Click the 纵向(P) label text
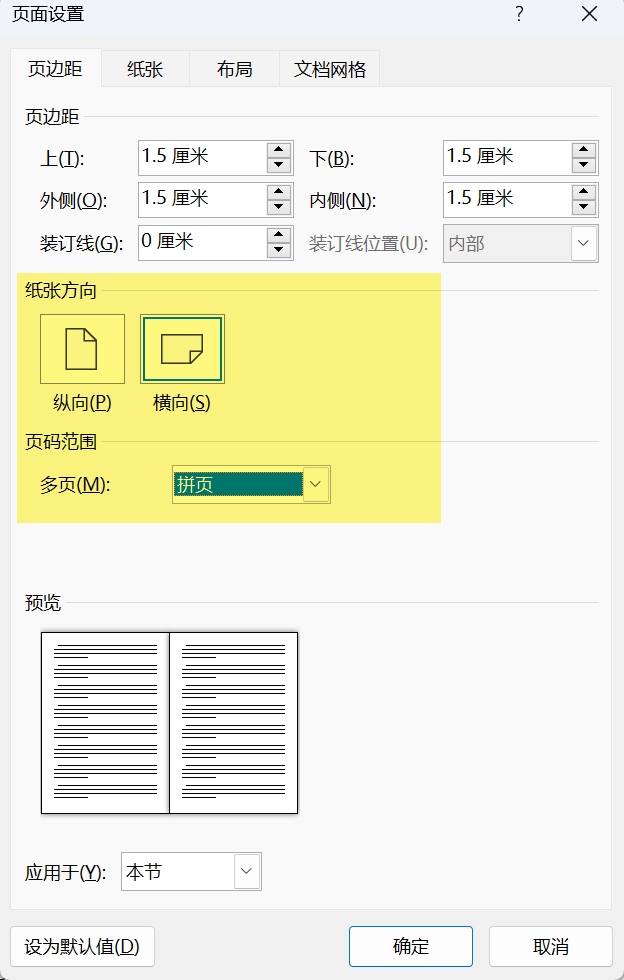The image size is (624, 980). click(x=83, y=402)
